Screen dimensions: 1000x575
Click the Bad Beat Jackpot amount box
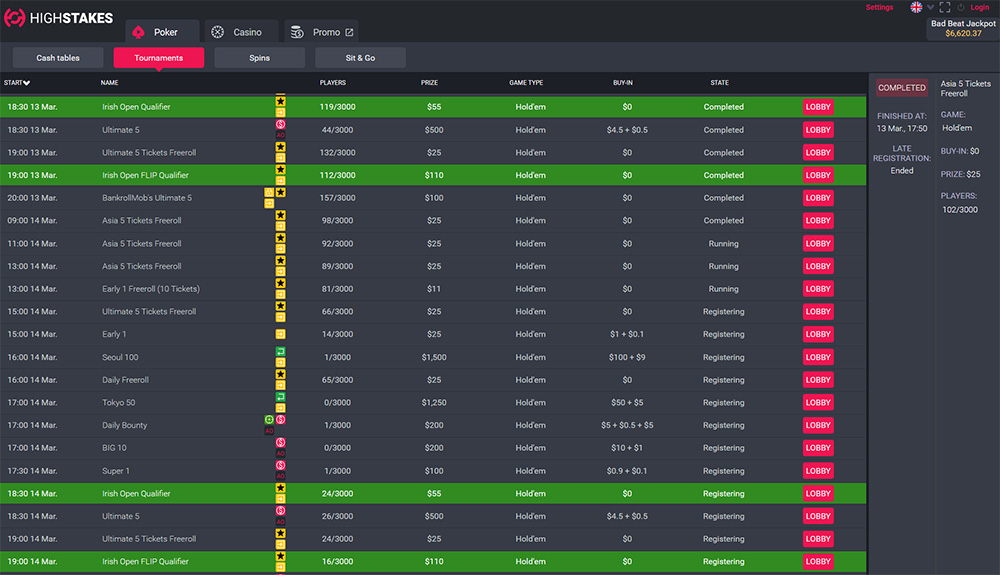click(963, 28)
